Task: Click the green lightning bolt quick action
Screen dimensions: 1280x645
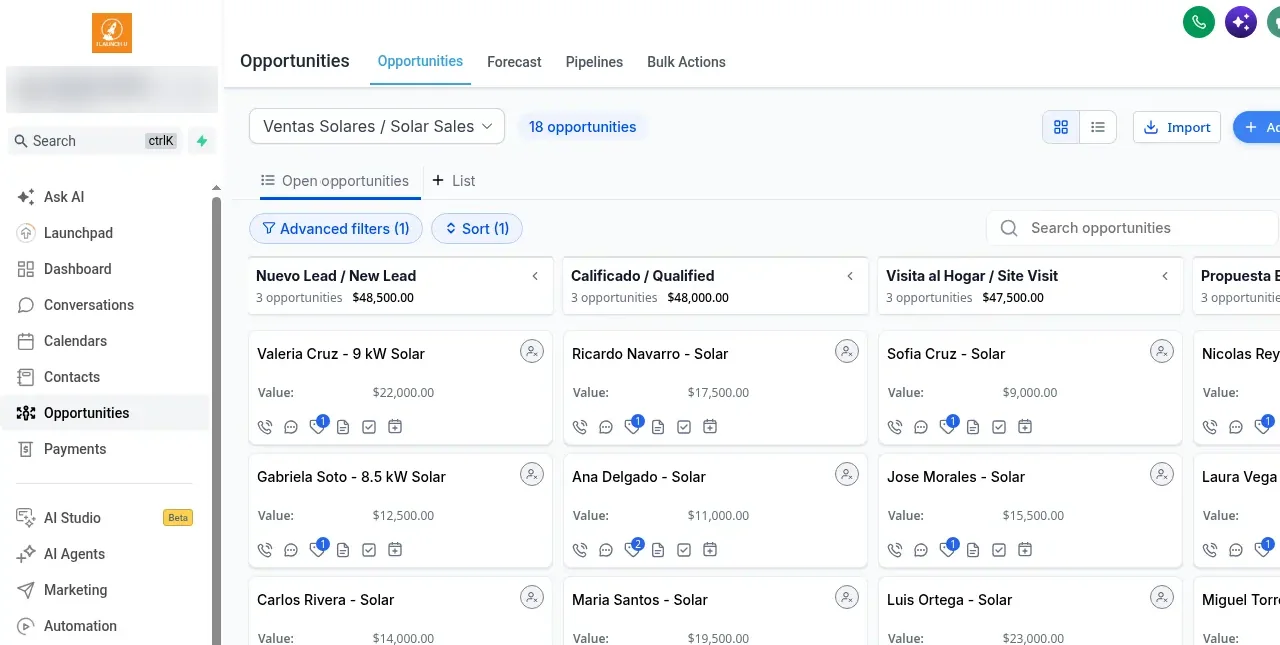Action: point(202,141)
